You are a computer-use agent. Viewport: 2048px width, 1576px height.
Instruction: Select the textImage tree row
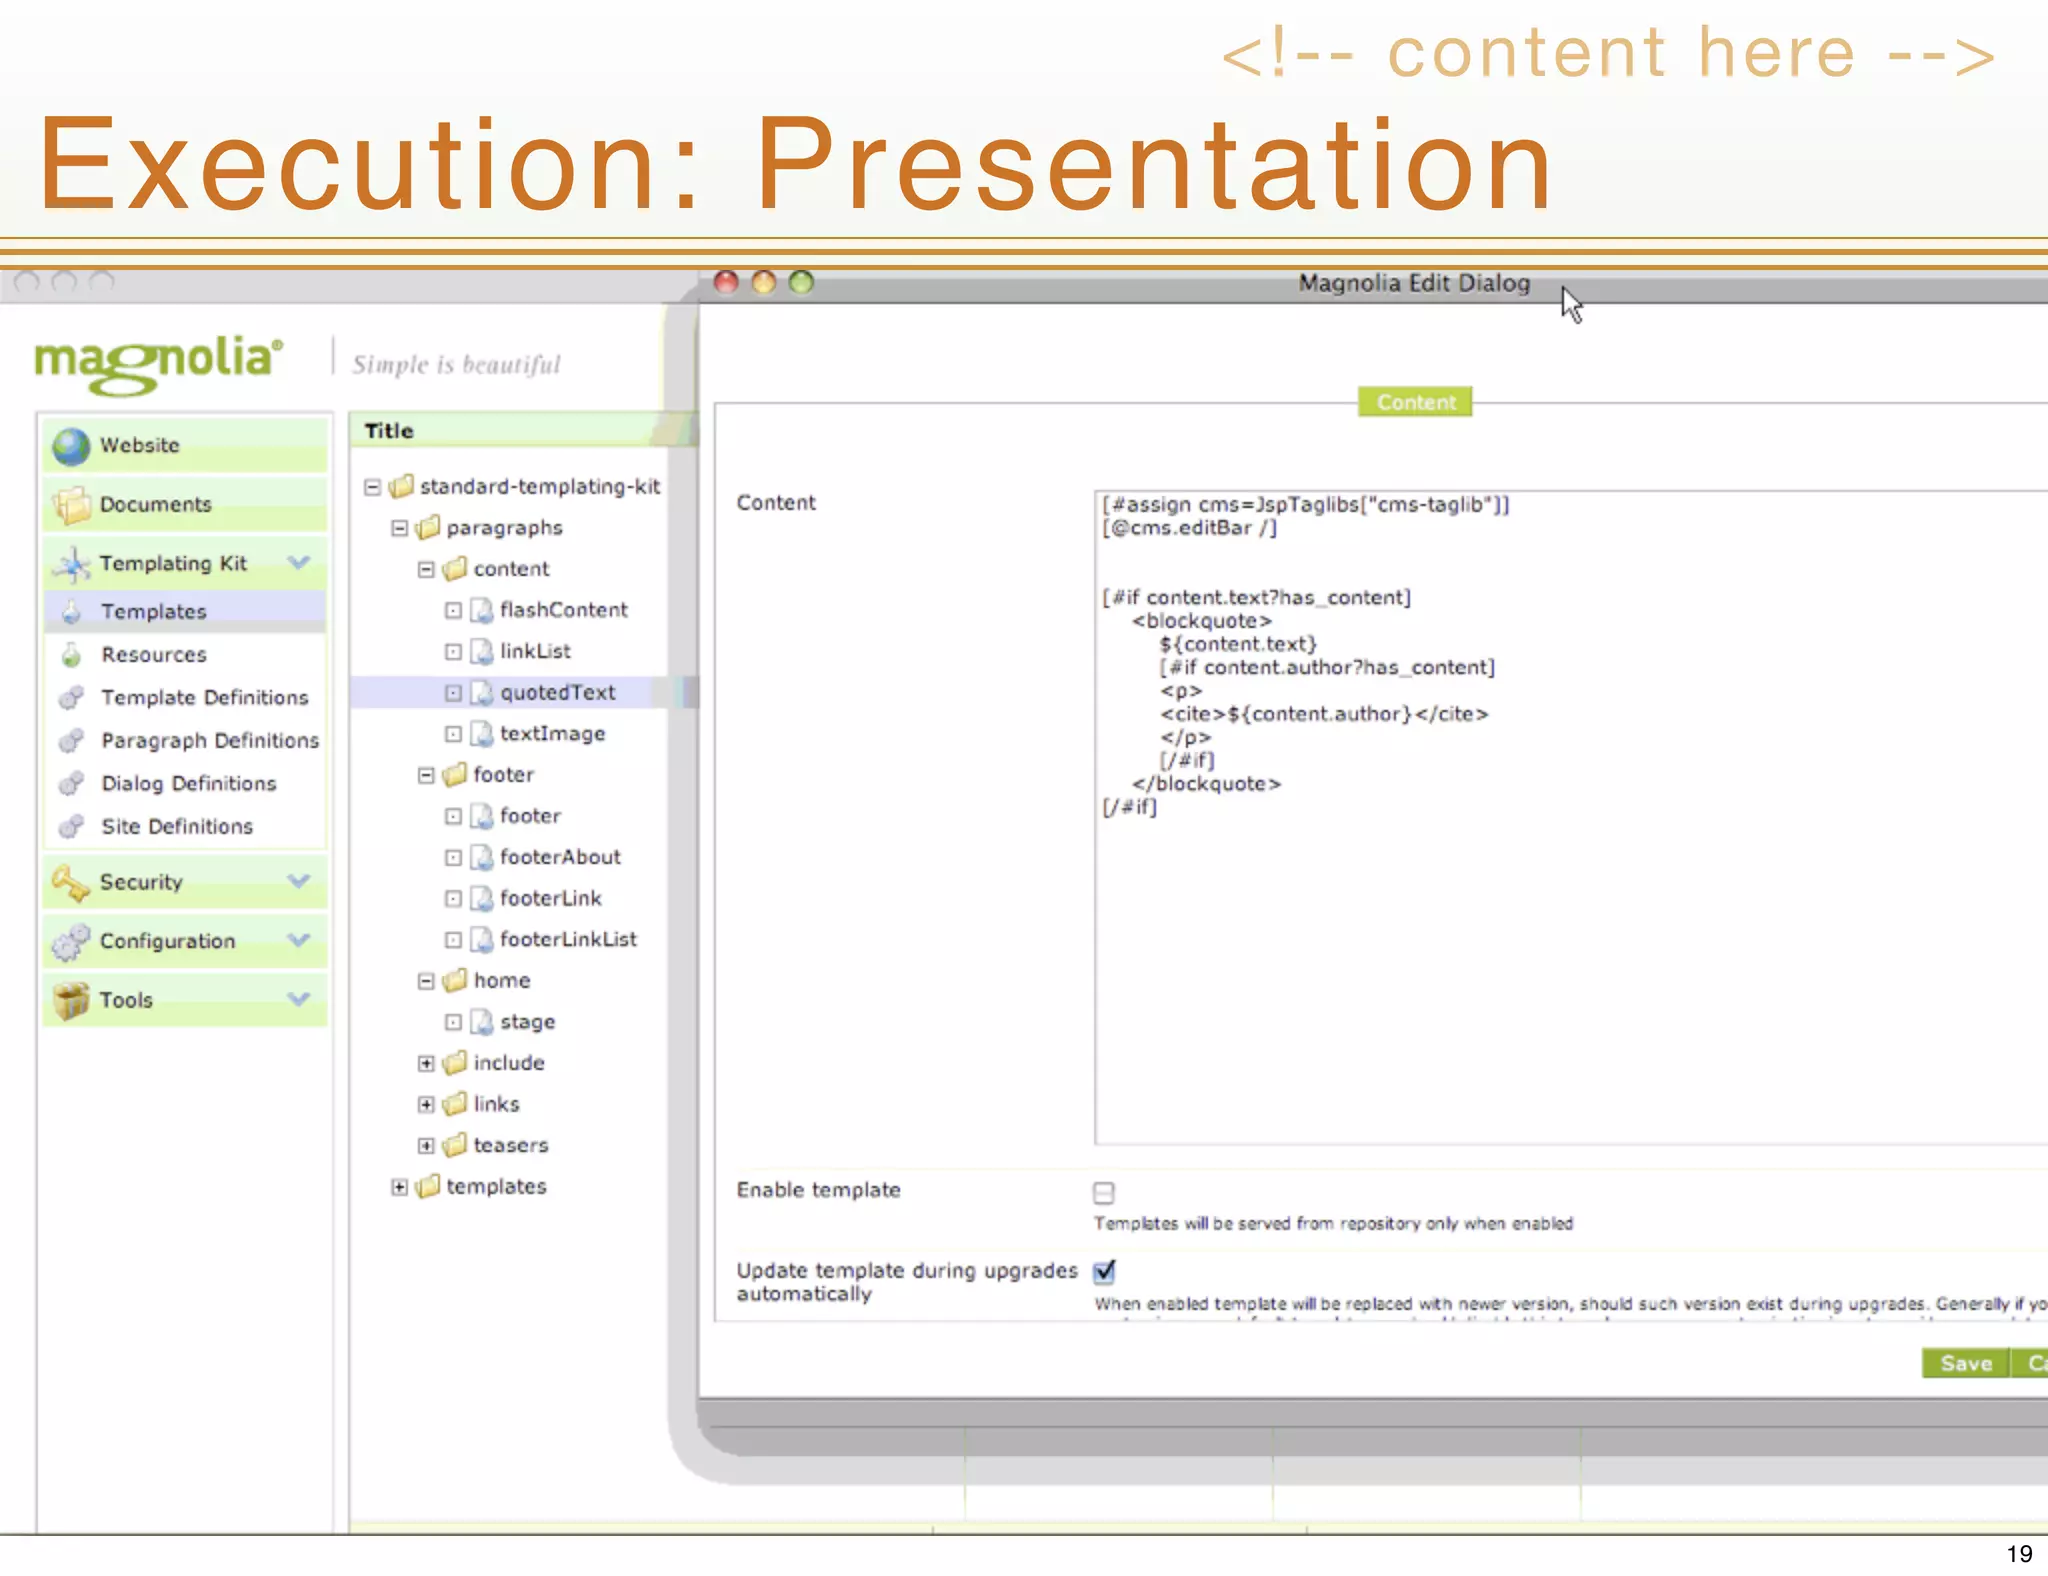523,734
